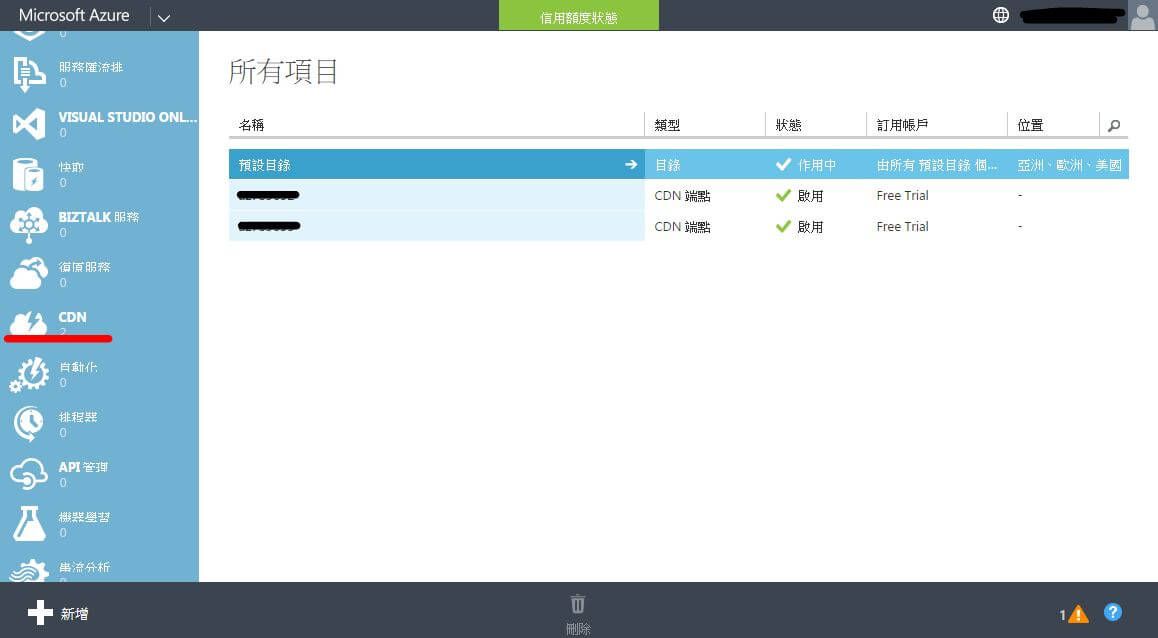Click the 由所有 預設目錄 subscription cell

(937, 165)
